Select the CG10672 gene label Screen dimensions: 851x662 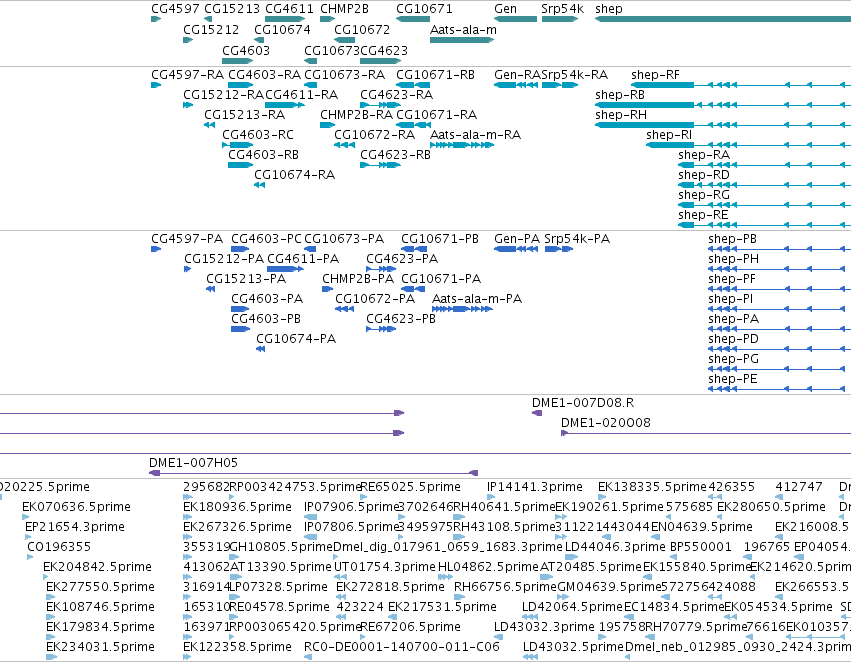point(362,29)
